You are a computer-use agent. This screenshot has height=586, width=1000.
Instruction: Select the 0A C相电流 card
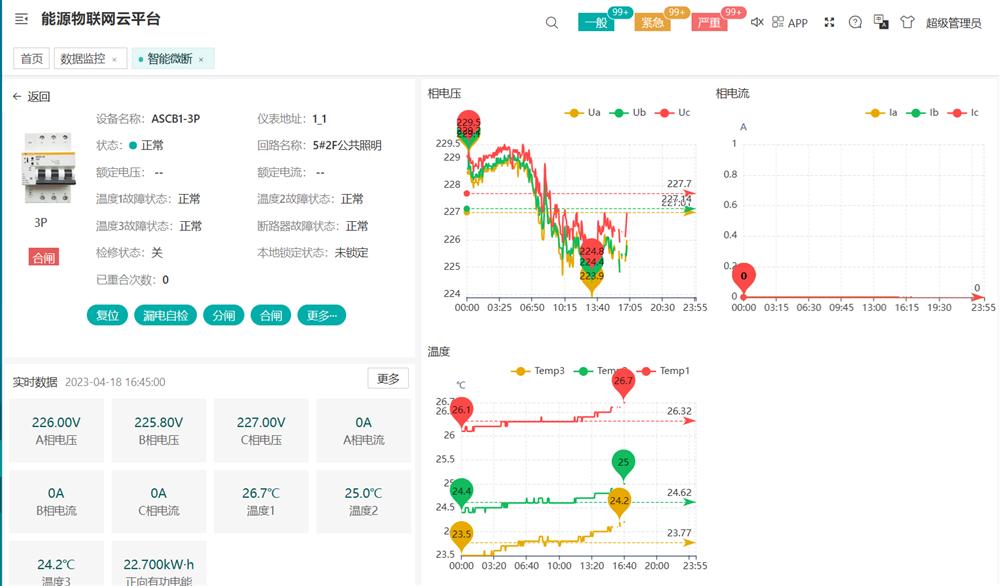coord(159,501)
